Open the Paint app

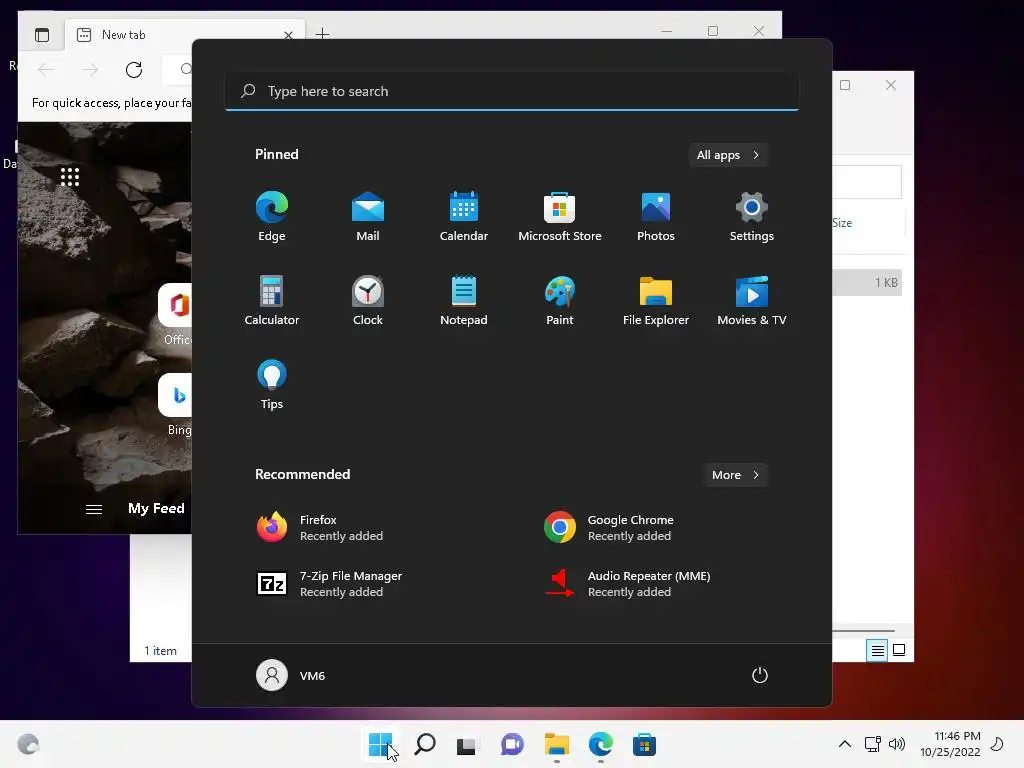coord(560,300)
